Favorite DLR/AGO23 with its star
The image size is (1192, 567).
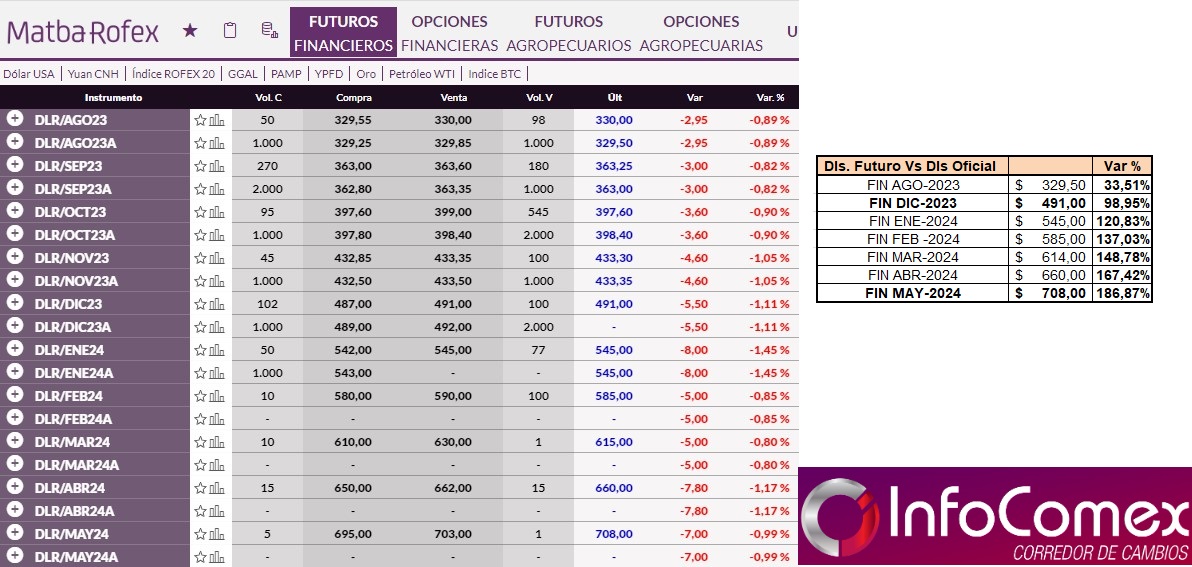[x=200, y=120]
